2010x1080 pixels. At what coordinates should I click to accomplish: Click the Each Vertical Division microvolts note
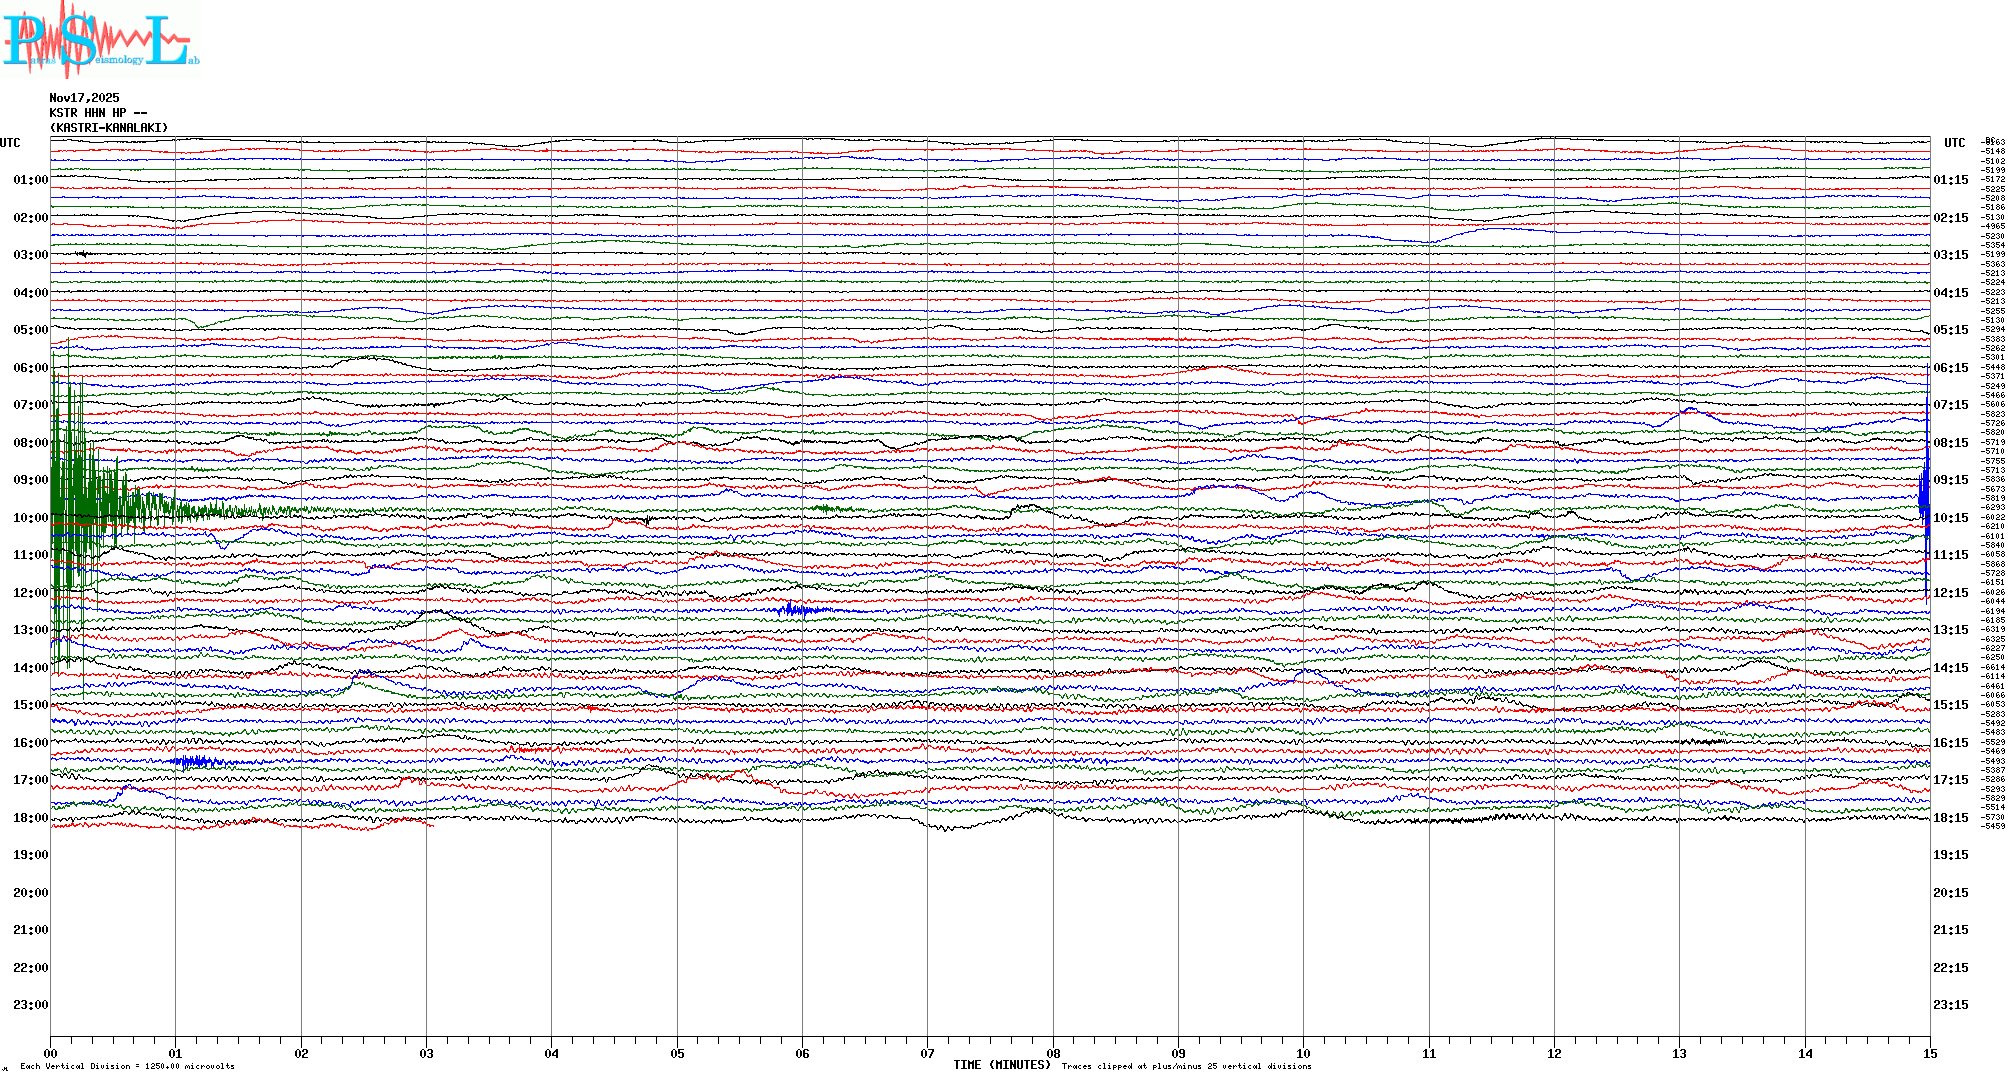127,1066
